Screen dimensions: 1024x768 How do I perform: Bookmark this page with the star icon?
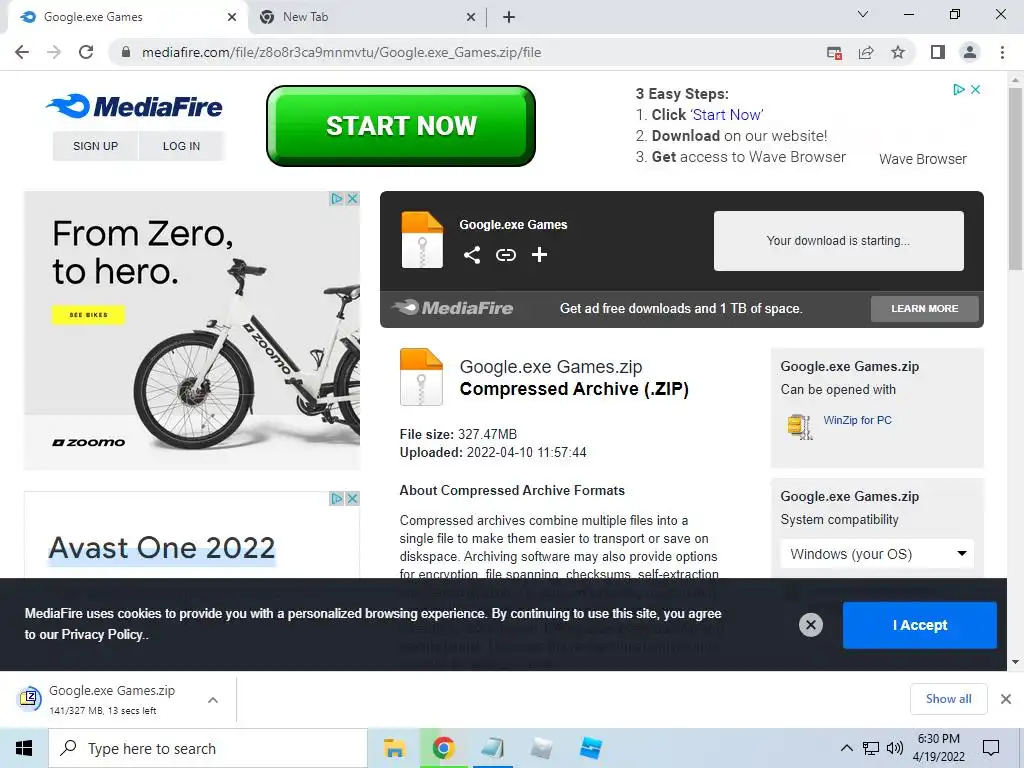(898, 52)
